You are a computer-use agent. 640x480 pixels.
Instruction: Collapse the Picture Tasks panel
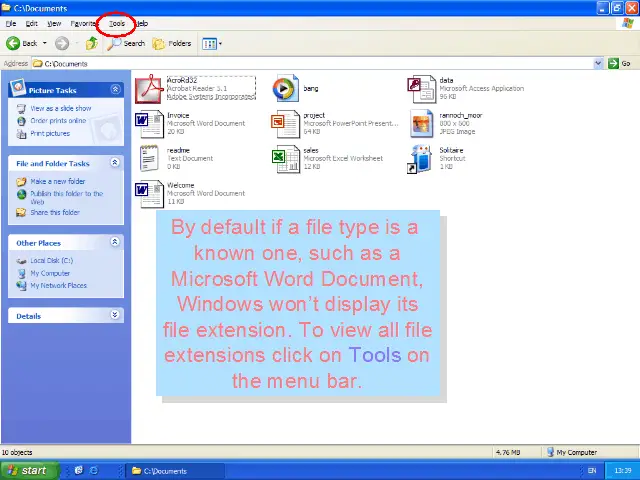click(115, 90)
